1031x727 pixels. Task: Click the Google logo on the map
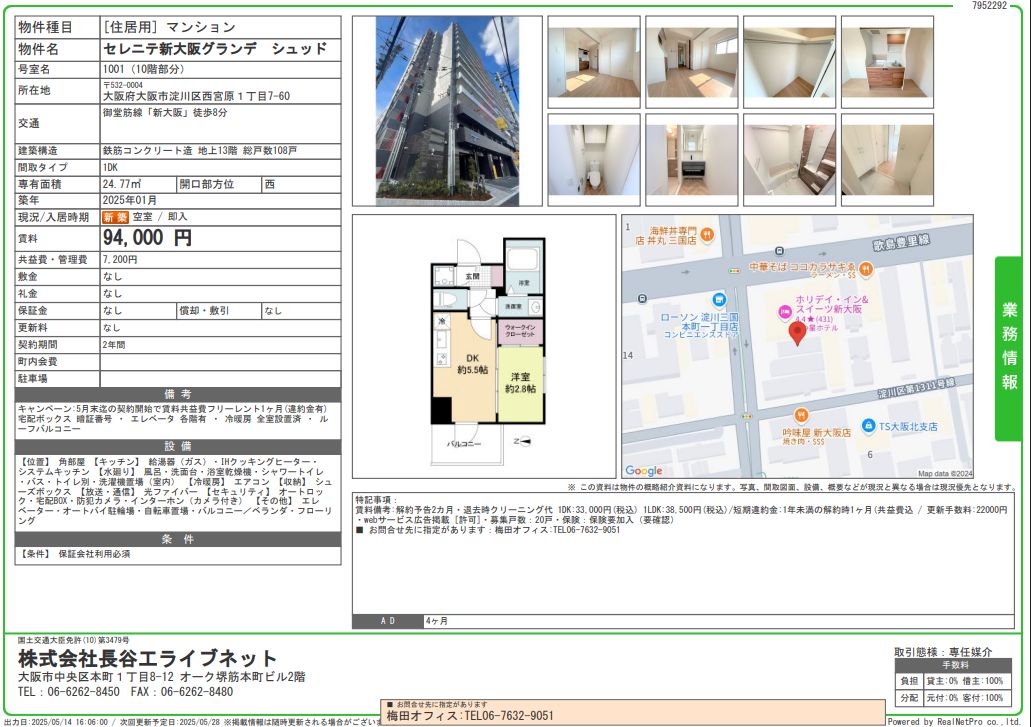pyautogui.click(x=643, y=470)
